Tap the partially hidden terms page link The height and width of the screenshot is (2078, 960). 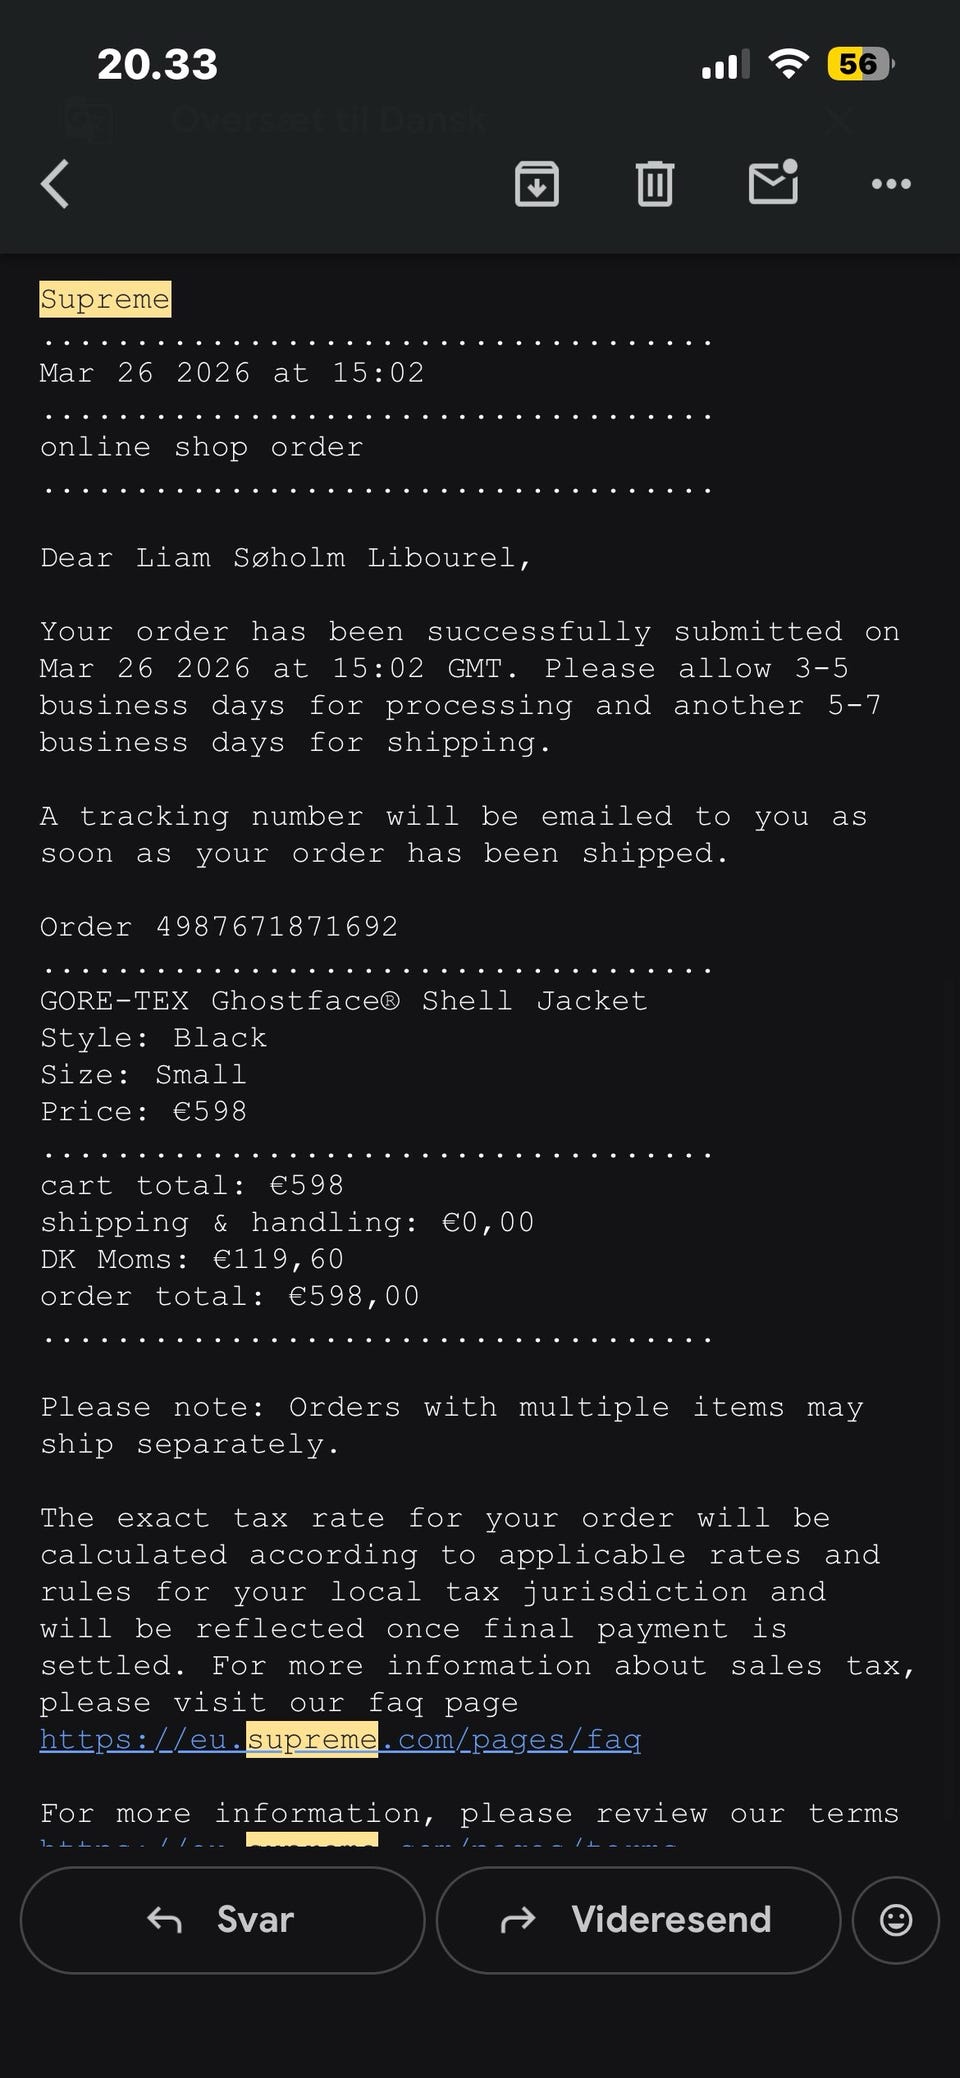pyautogui.click(x=360, y=1838)
